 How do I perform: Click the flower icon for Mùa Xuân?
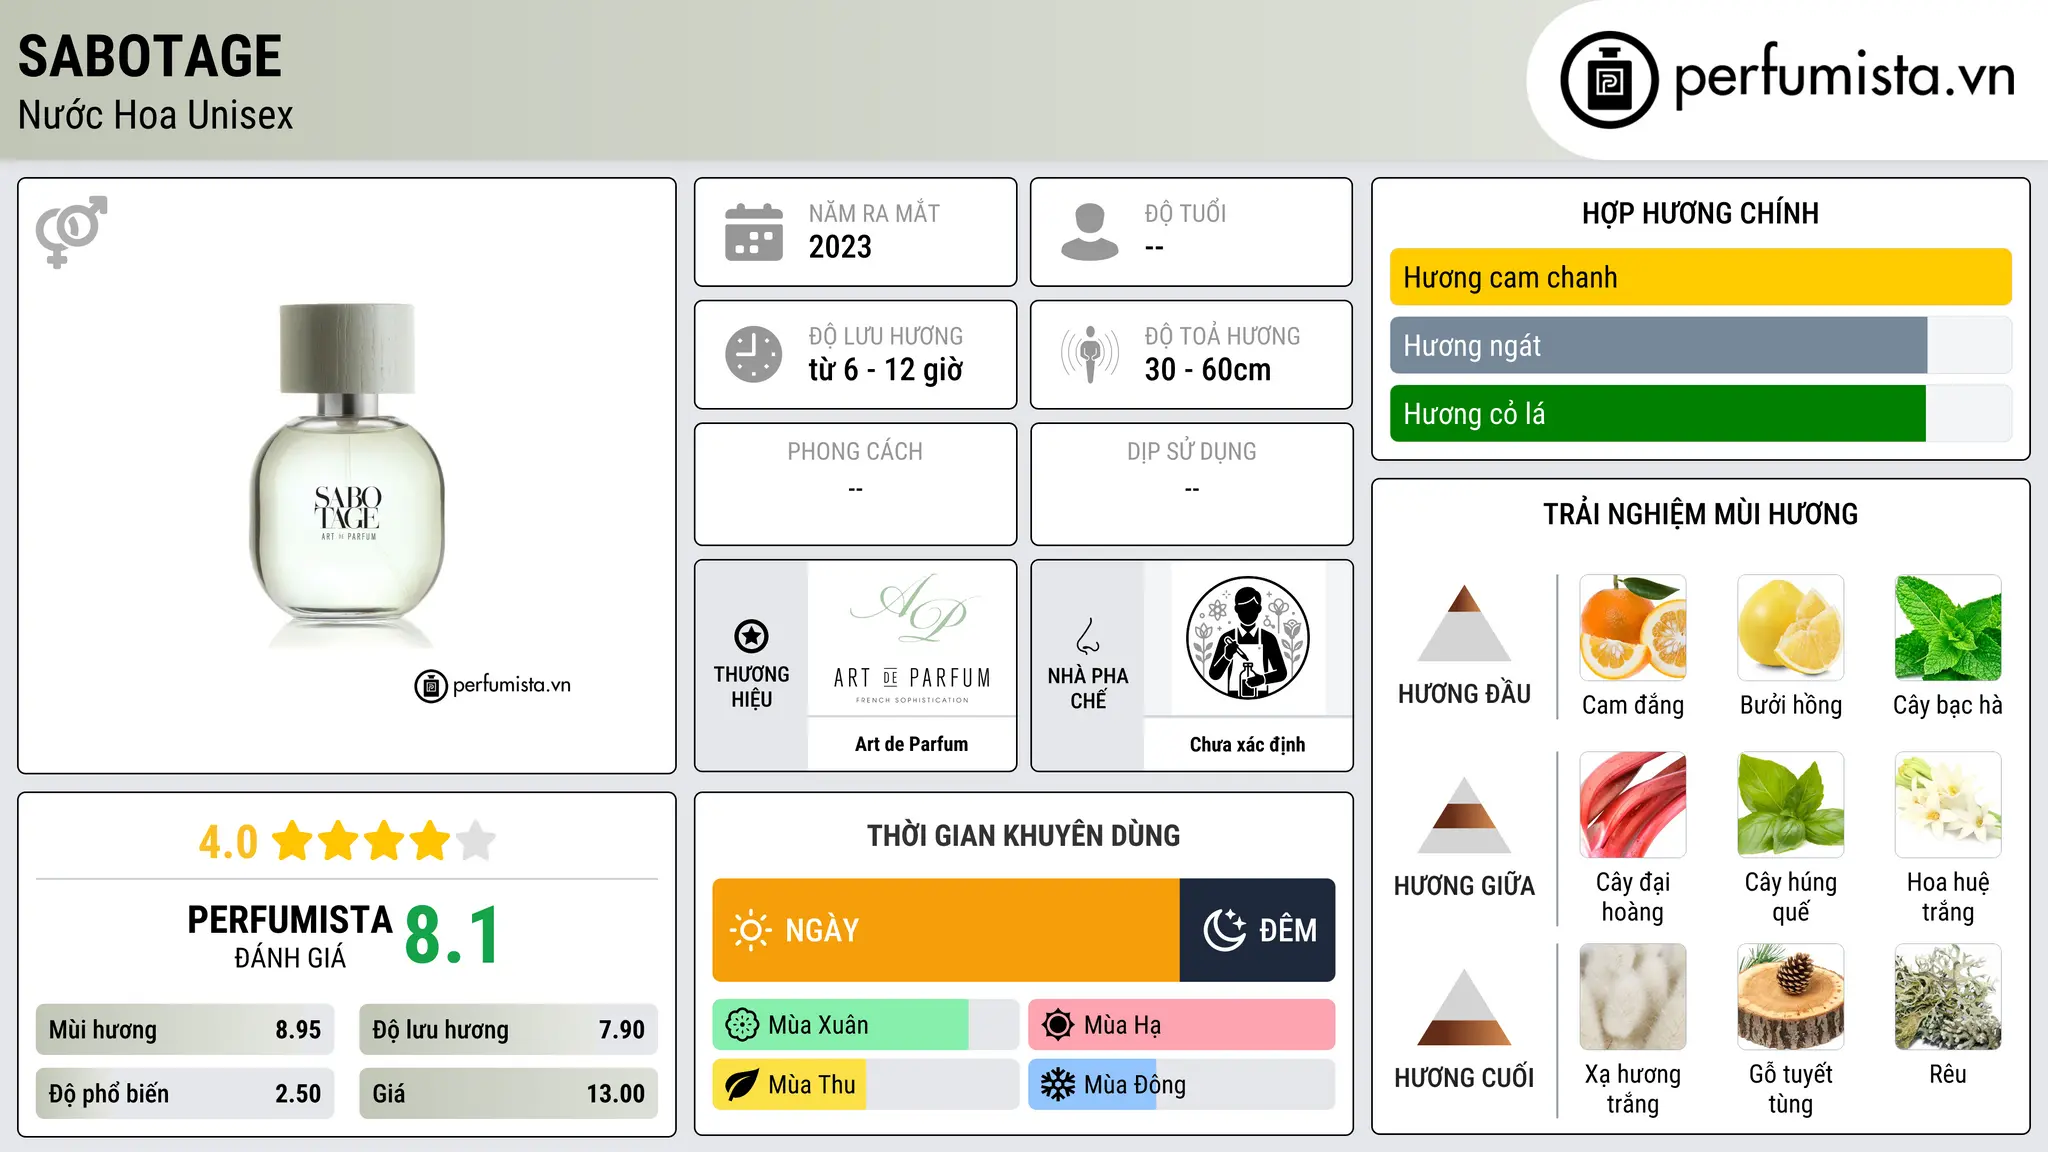tap(742, 1025)
